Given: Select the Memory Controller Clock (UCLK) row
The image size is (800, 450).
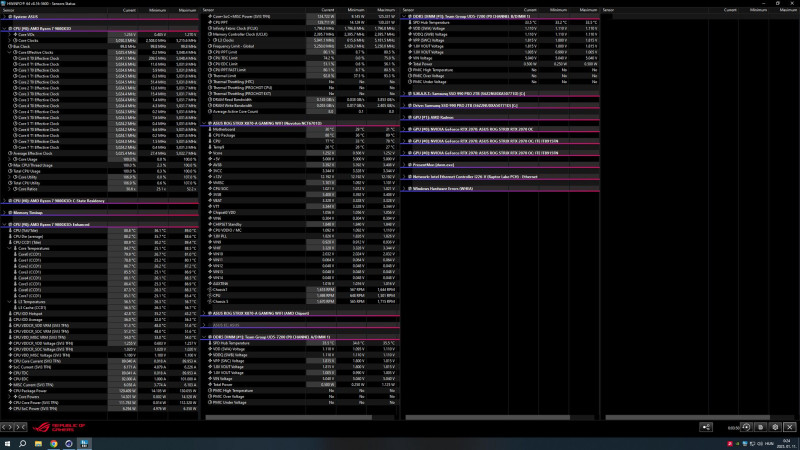Looking at the screenshot, I should point(300,34).
